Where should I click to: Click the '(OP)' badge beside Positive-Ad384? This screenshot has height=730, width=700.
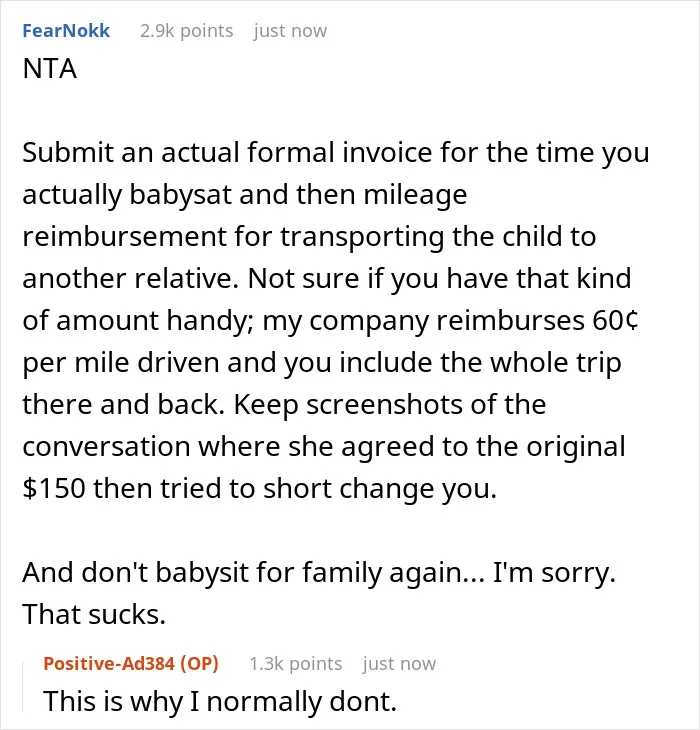199,663
